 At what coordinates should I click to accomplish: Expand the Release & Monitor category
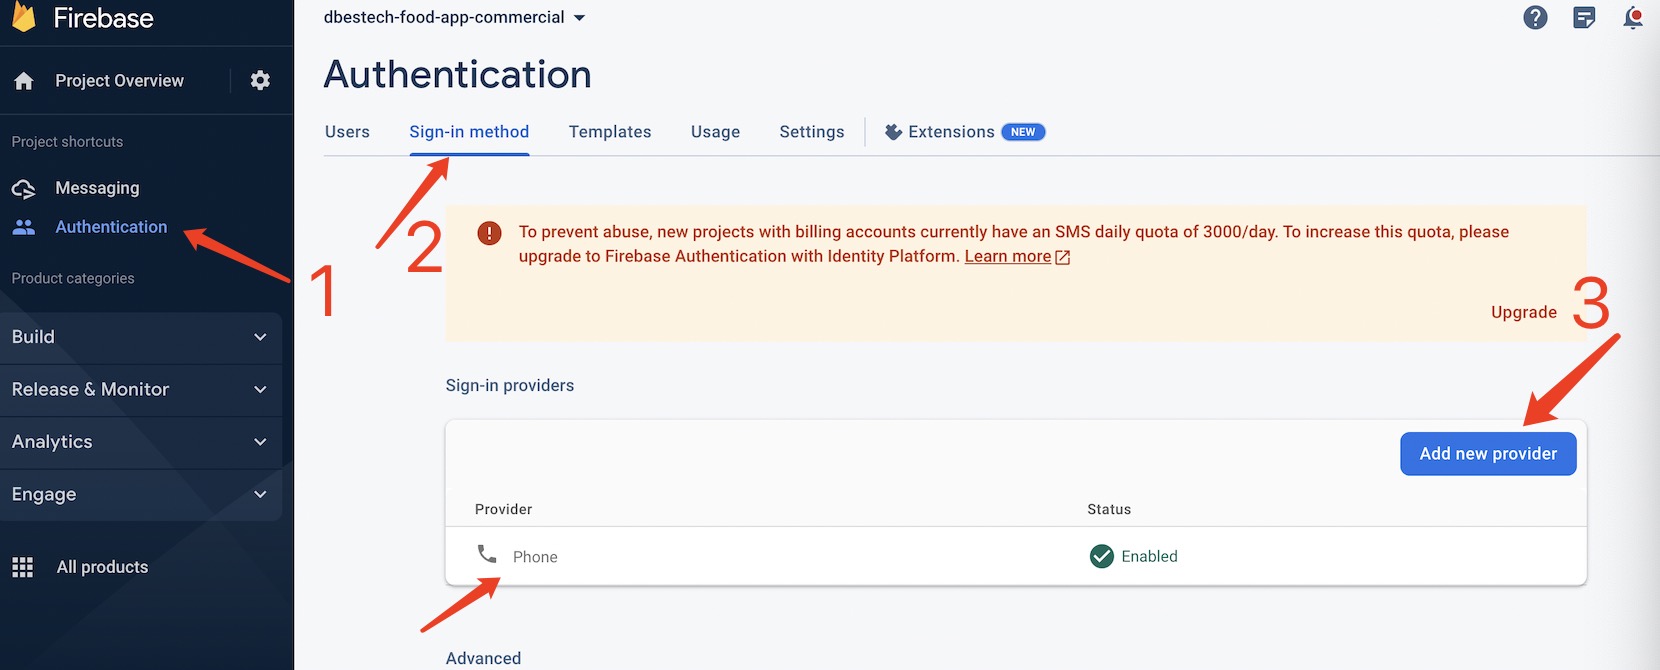(x=141, y=390)
